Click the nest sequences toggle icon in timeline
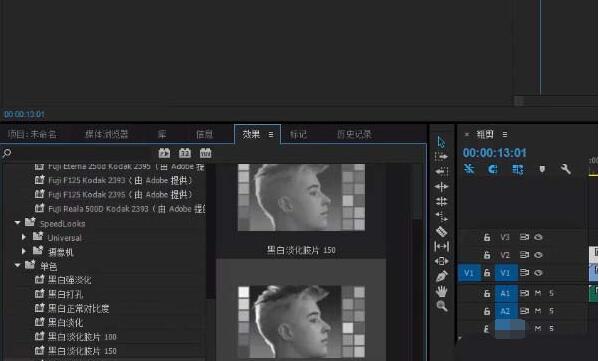This screenshot has width=599, height=361. click(x=469, y=169)
